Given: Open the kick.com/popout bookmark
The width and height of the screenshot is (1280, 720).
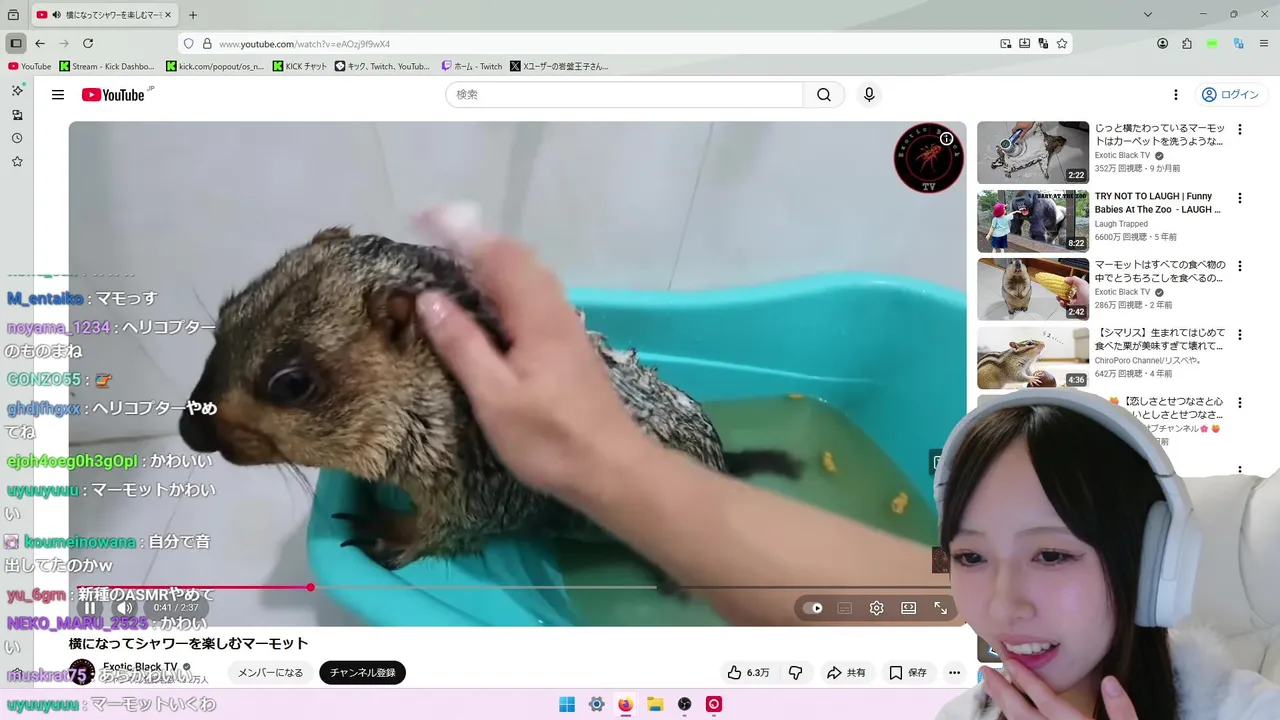Looking at the screenshot, I should (x=215, y=67).
